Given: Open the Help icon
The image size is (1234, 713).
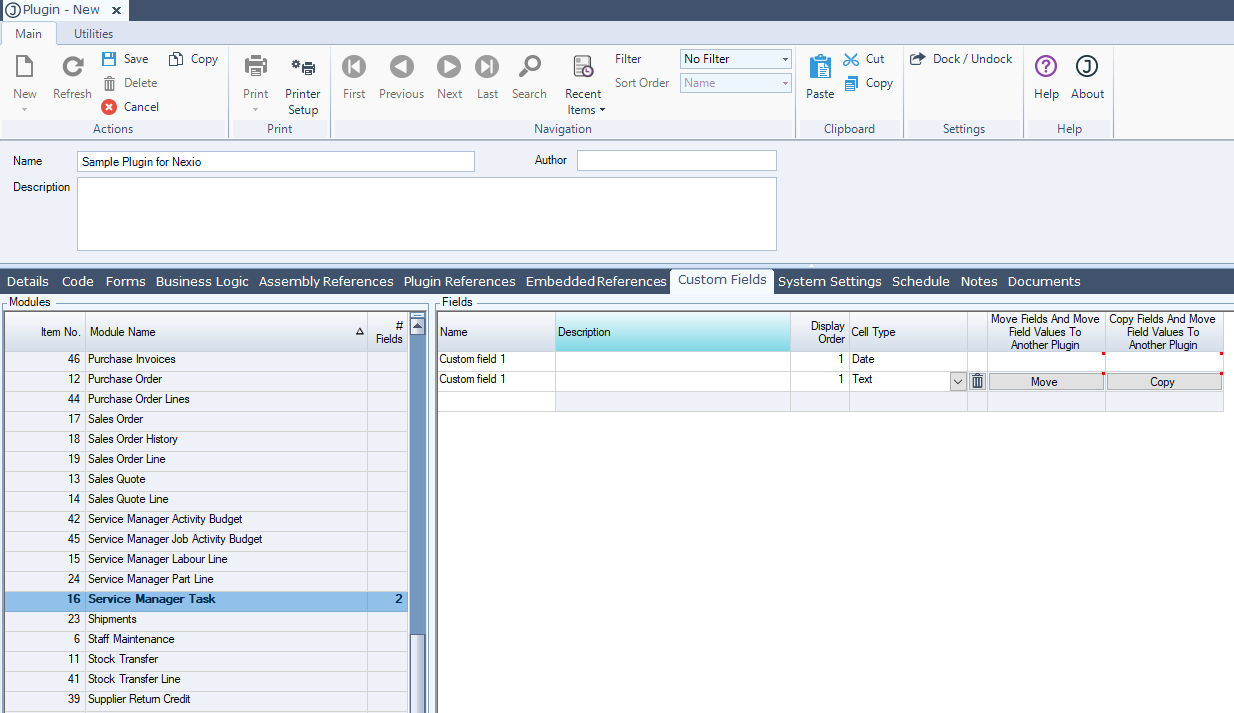Looking at the screenshot, I should tap(1046, 67).
